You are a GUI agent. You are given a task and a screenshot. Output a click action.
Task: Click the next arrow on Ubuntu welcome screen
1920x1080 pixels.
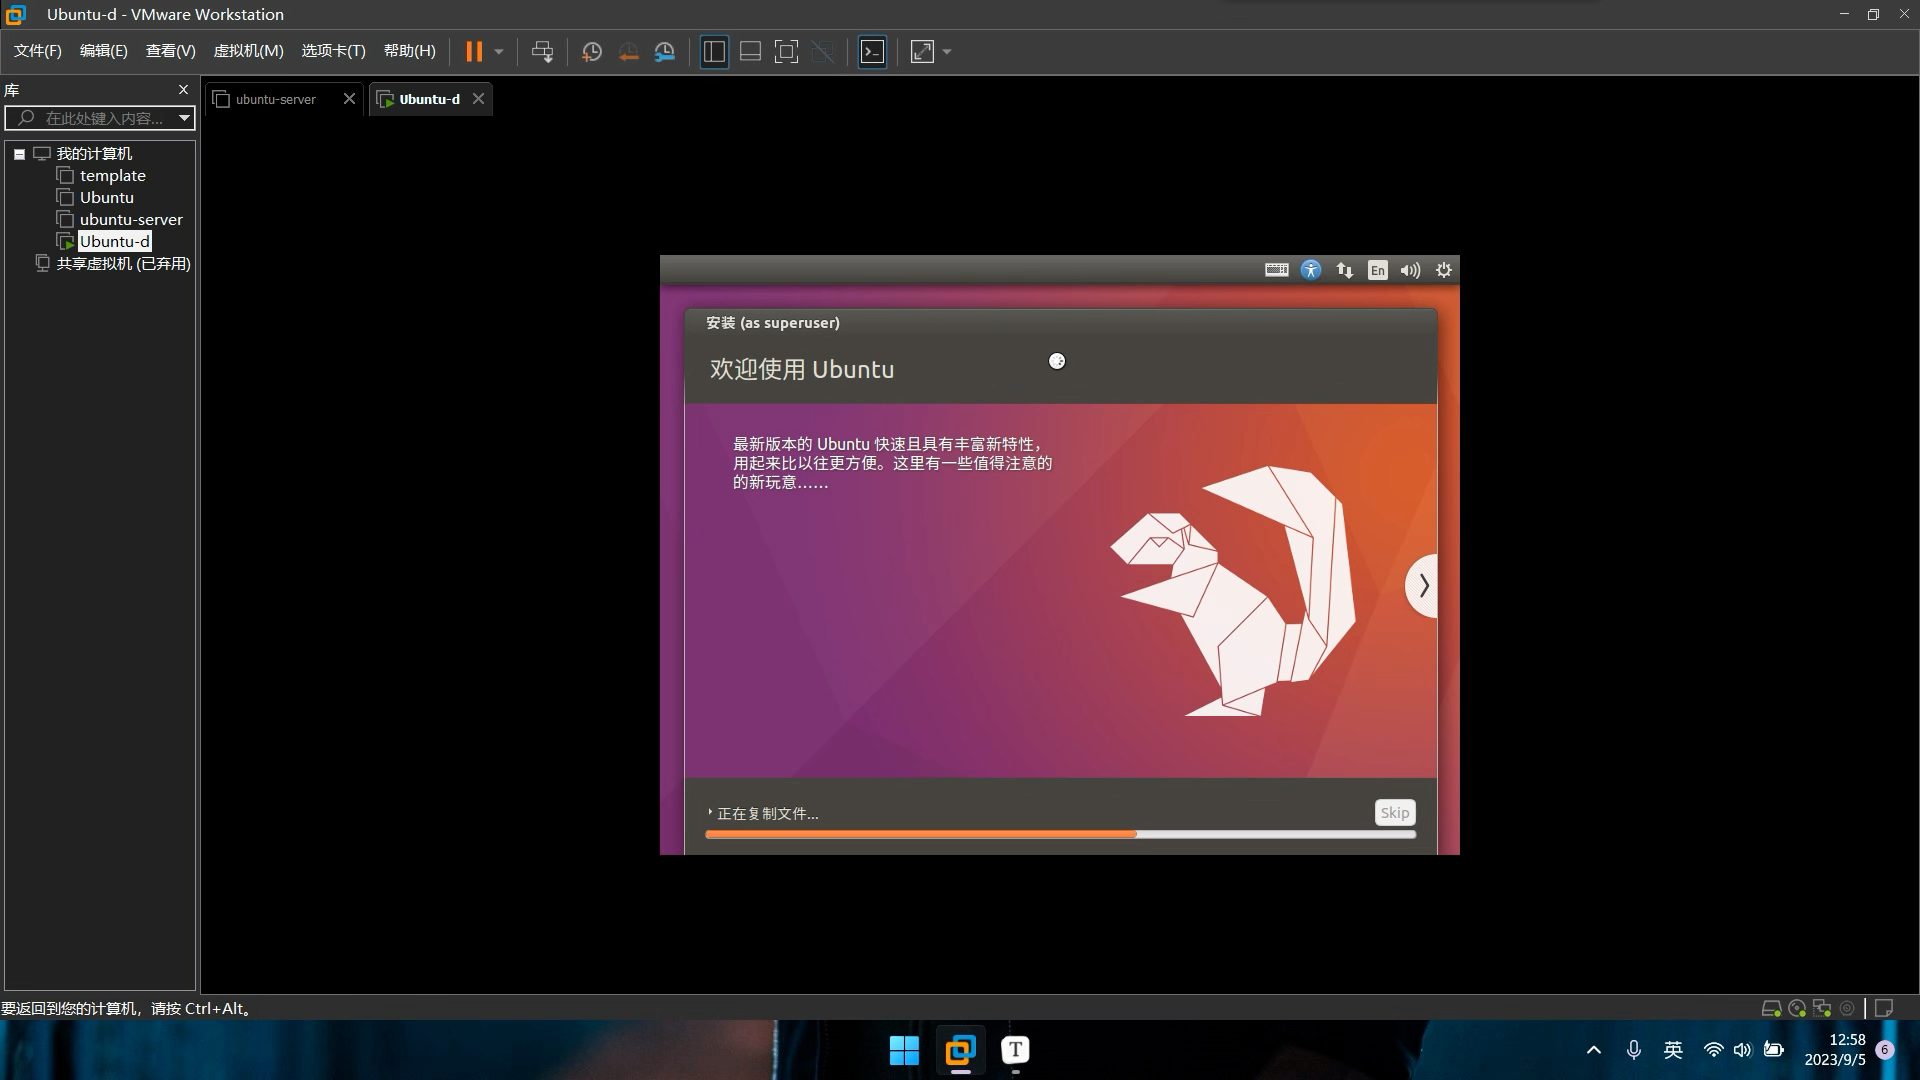click(1422, 585)
